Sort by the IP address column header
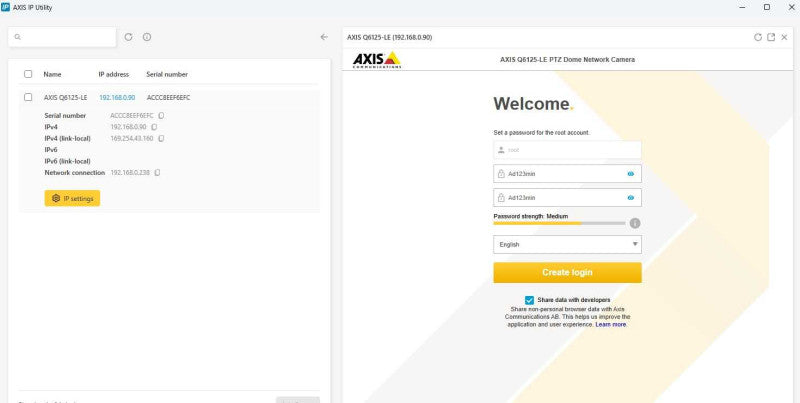 [114, 74]
